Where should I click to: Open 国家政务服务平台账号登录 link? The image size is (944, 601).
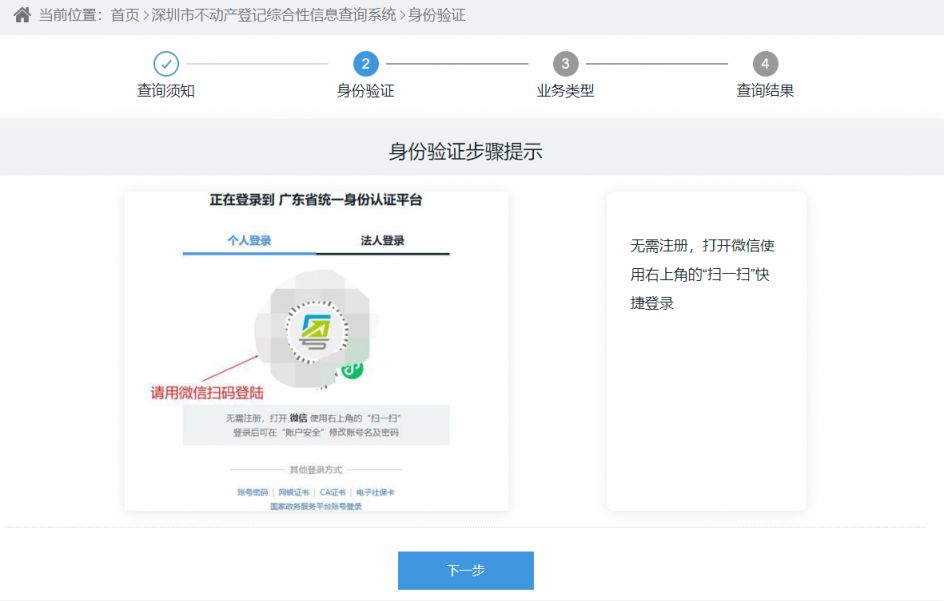(316, 506)
